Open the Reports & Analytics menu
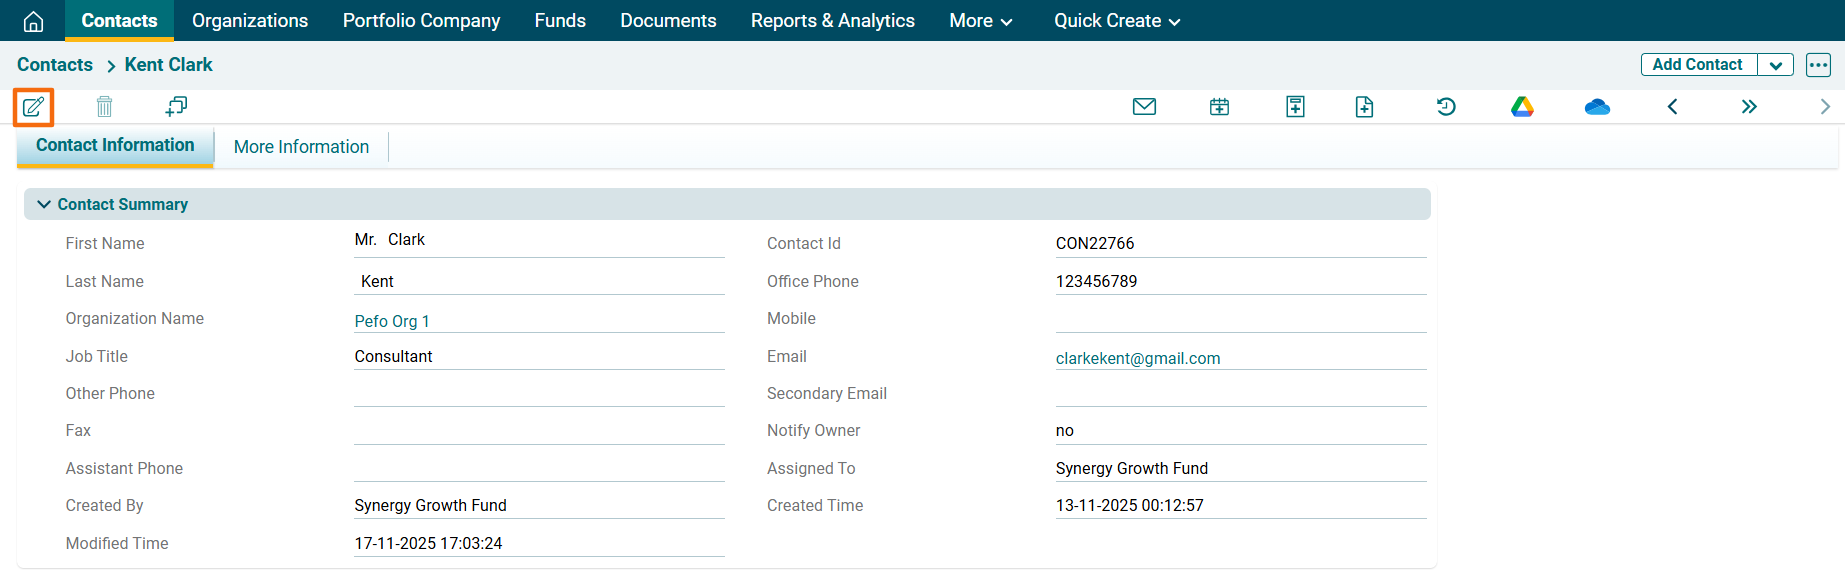The width and height of the screenshot is (1845, 573). click(832, 21)
